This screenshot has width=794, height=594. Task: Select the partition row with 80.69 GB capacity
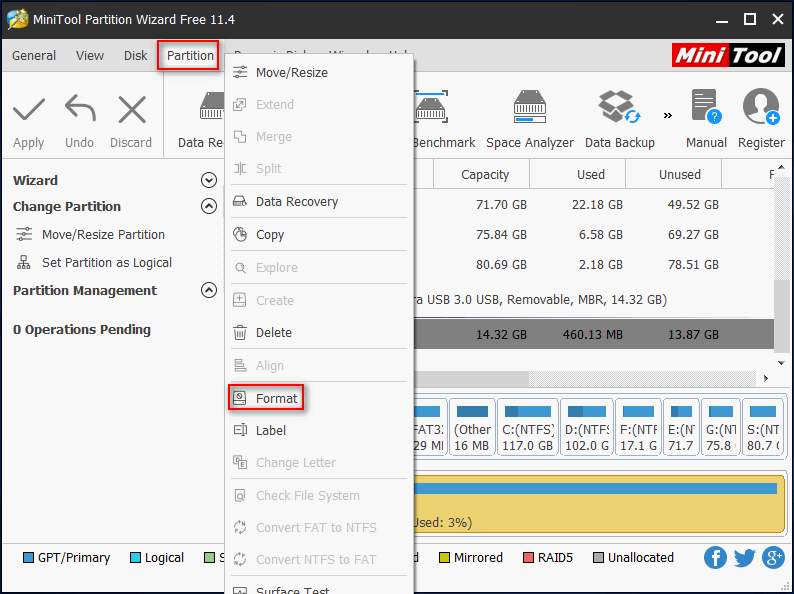594,264
